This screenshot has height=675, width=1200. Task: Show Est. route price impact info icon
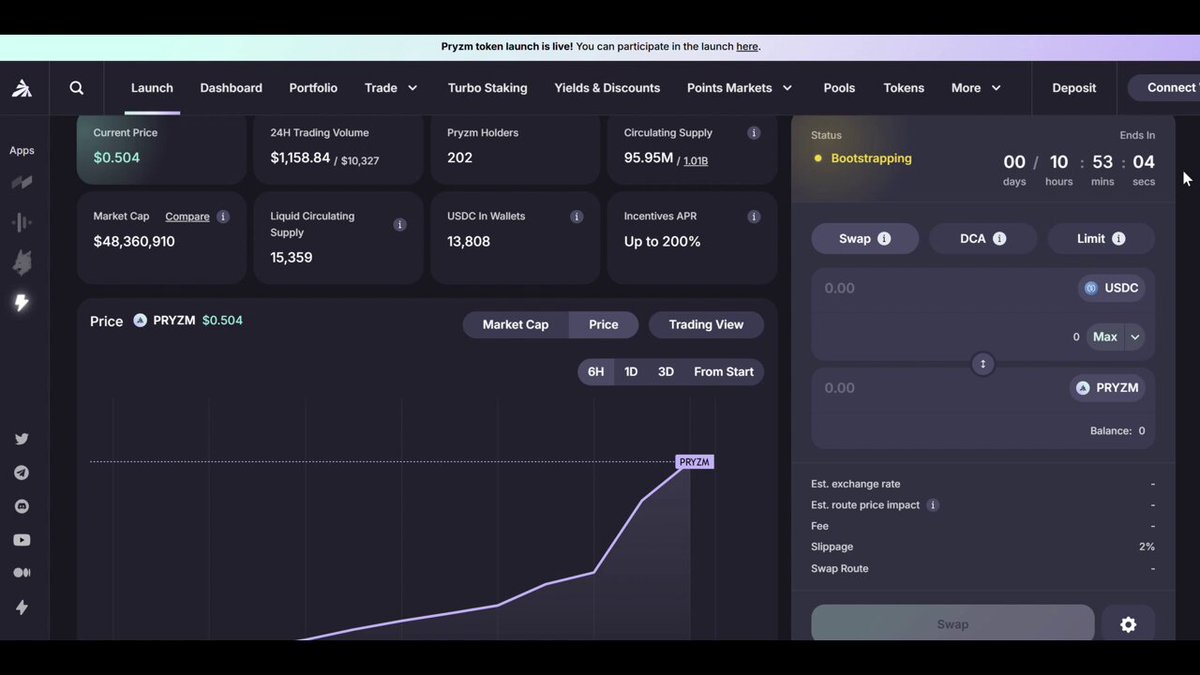click(933, 505)
